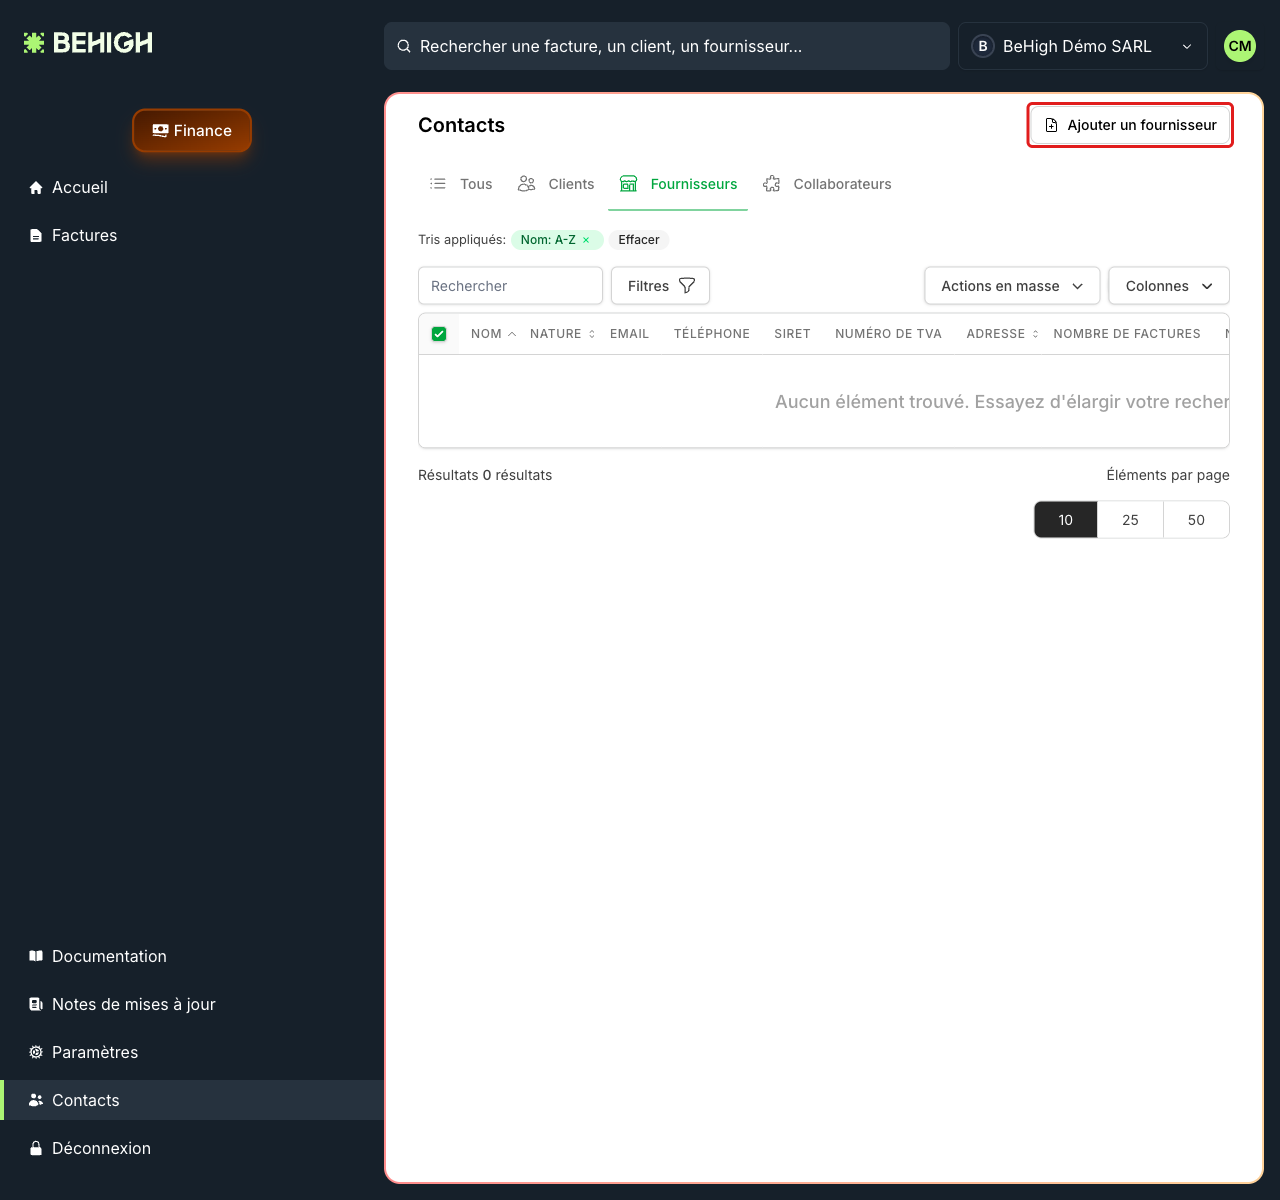Click the EMAIL column header
The image size is (1280, 1200).
coord(629,334)
